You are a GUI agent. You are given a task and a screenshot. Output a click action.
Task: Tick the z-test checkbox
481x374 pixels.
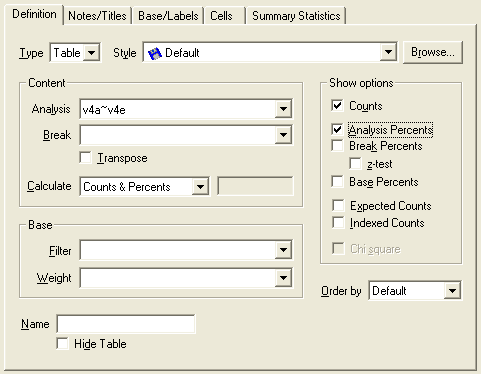[355, 164]
